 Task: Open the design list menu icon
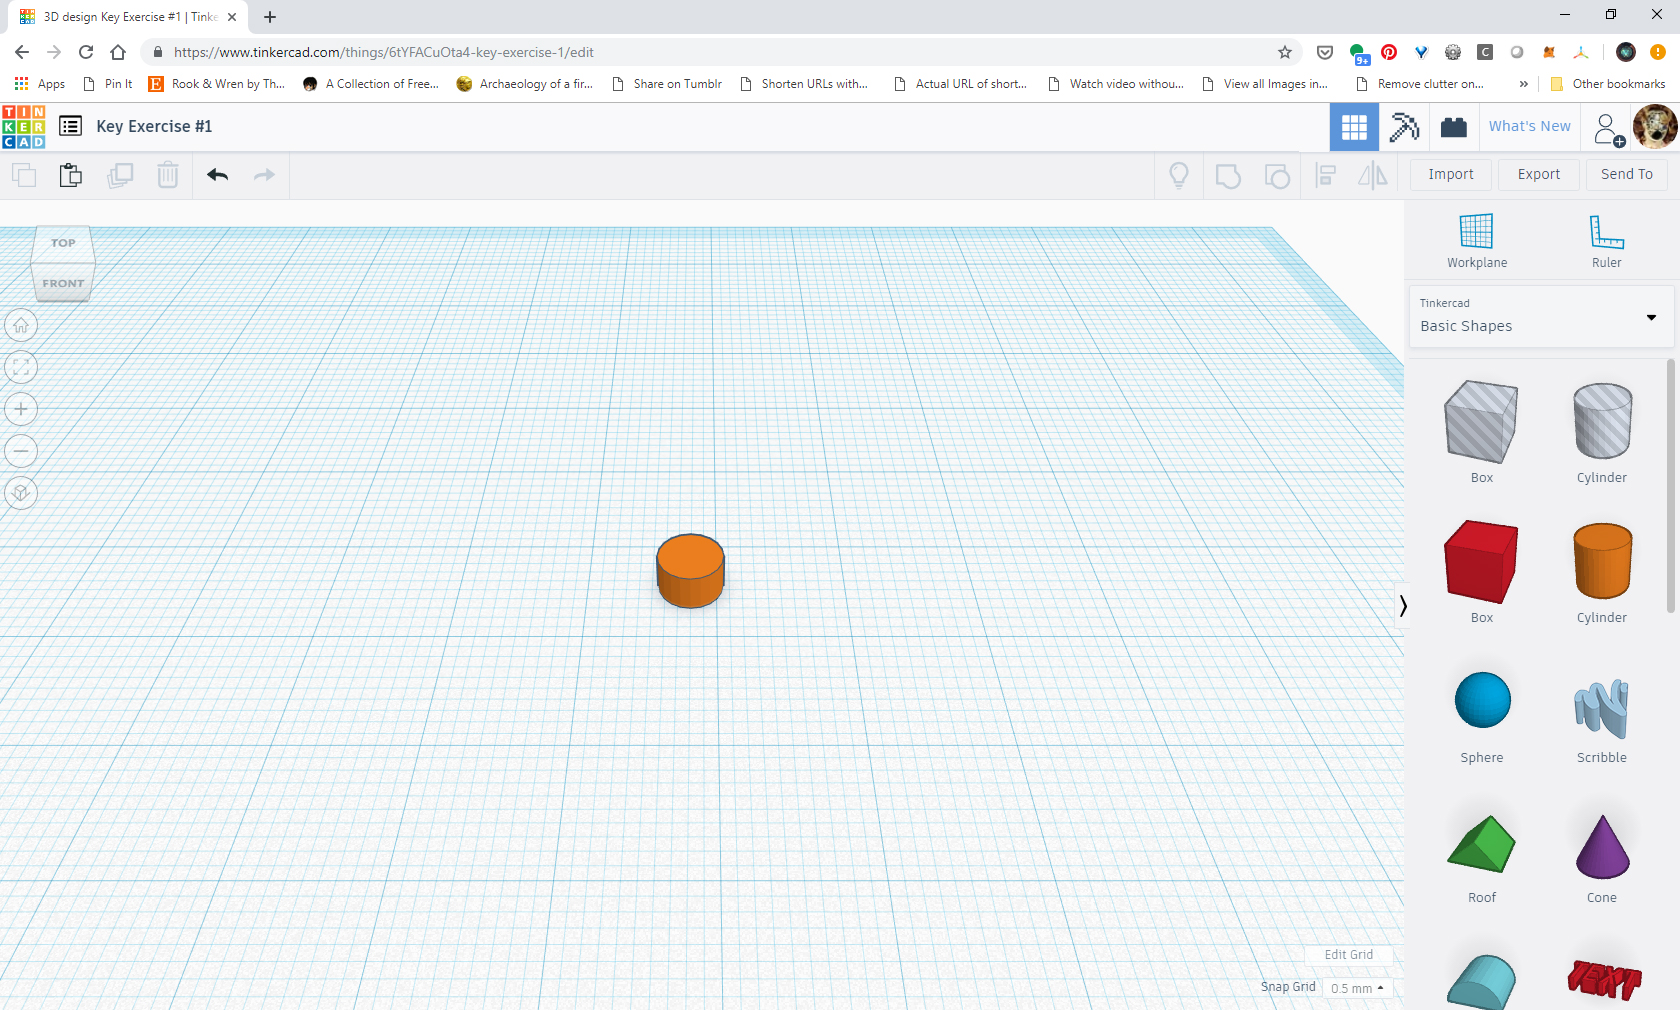(70, 126)
